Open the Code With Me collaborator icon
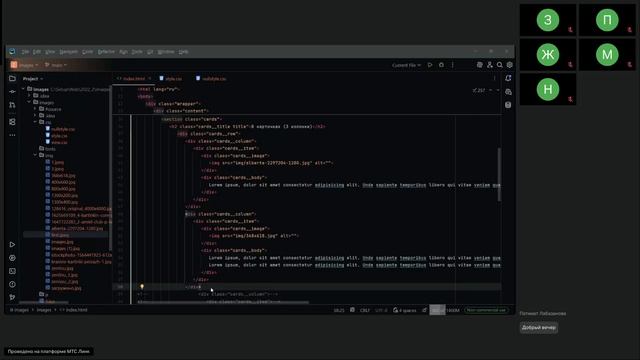This screenshot has width=640, height=360. click(490, 65)
